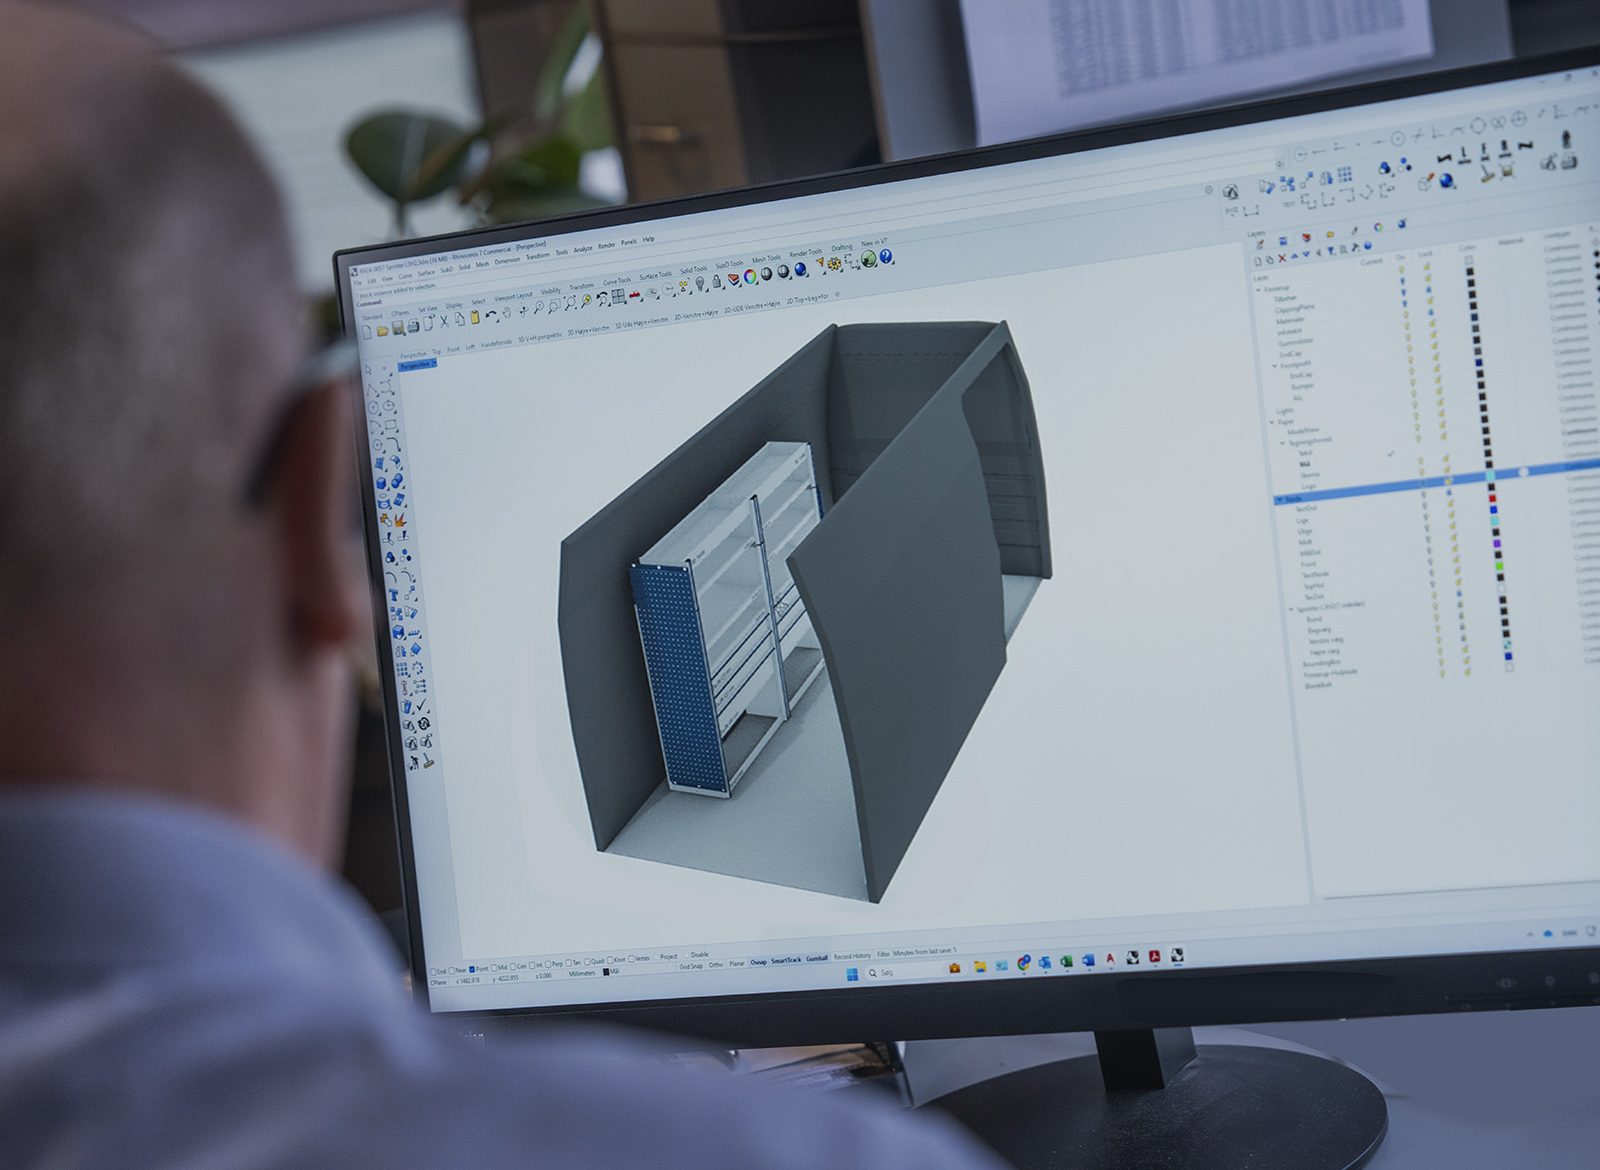Screen dimensions: 1600x1170
Task: Disable the Point osnap checkbox
Action: point(473,970)
